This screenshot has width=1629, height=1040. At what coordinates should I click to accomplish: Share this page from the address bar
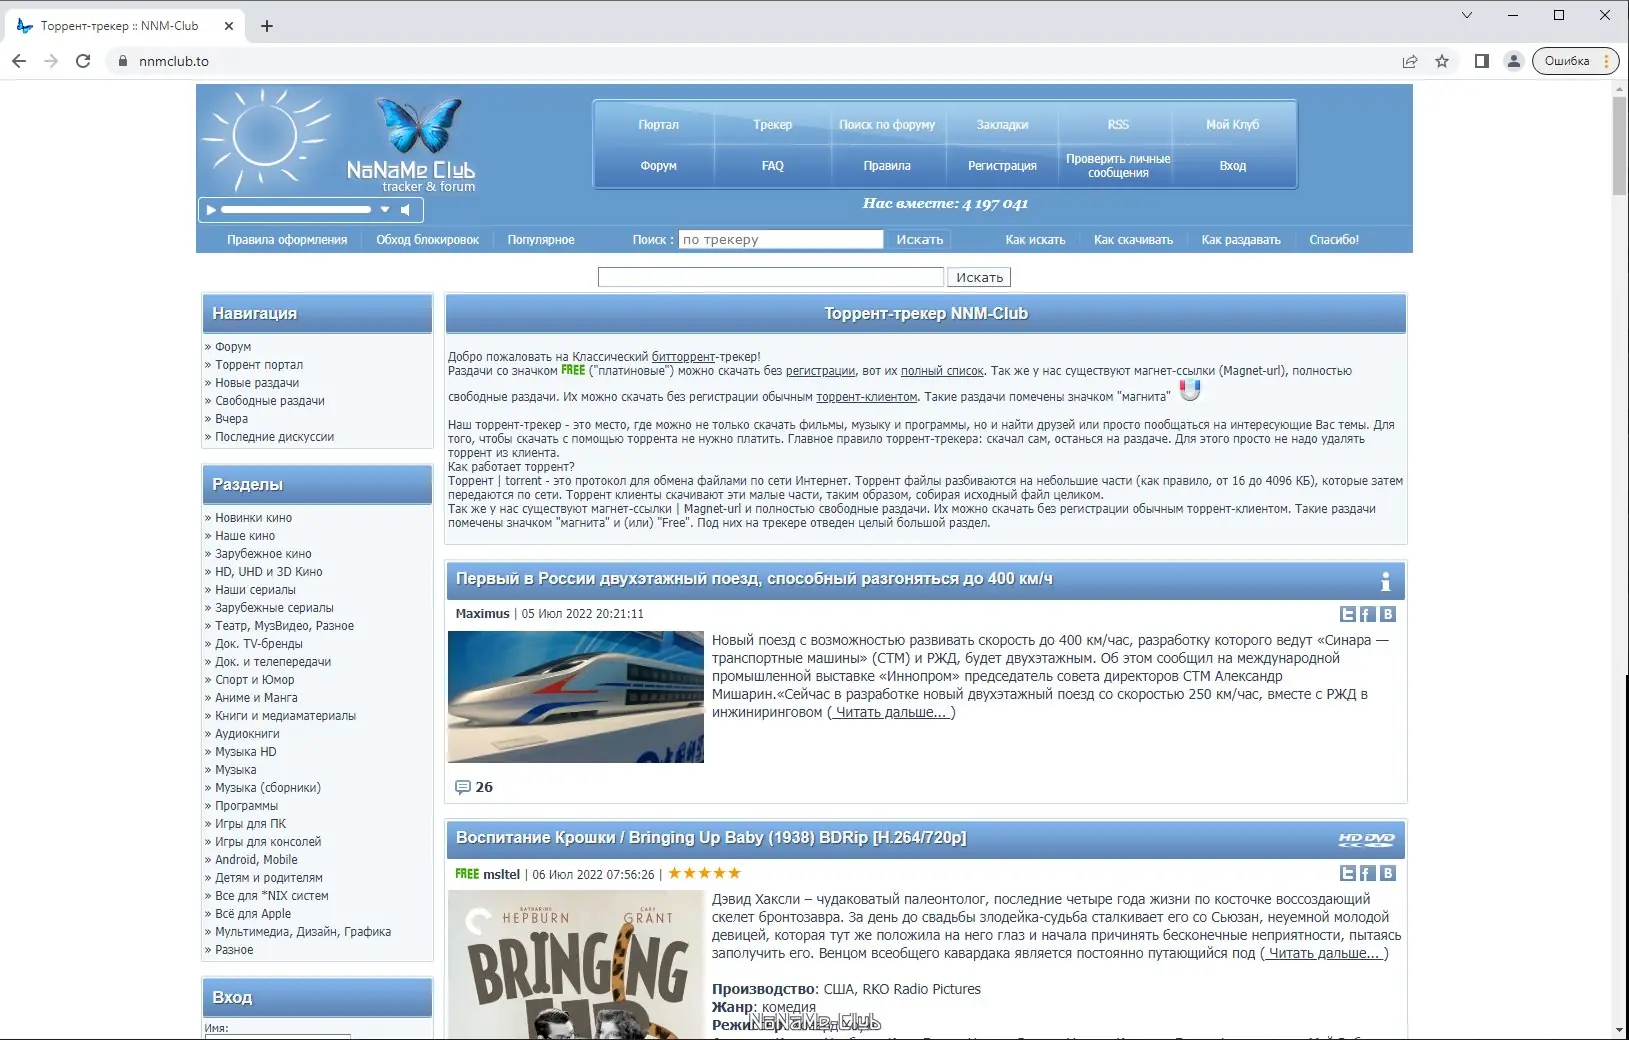[1410, 61]
